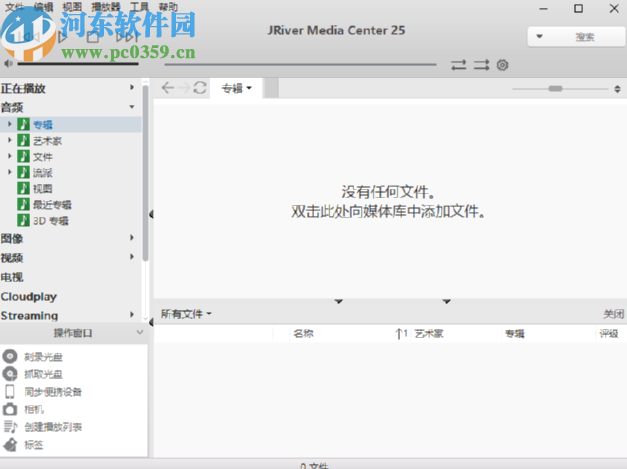Click the repeat playback icon
The width and height of the screenshot is (627, 469).
[459, 65]
